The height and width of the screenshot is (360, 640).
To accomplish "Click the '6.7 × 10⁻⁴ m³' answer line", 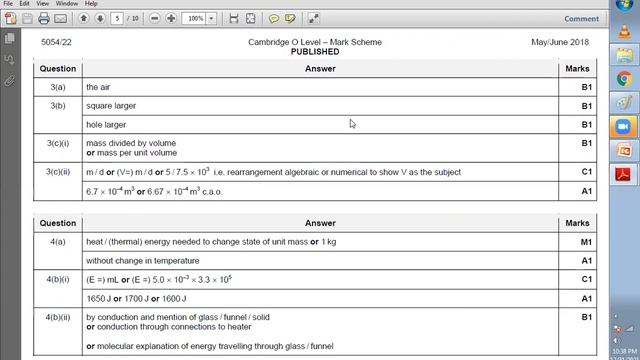I will pyautogui.click(x=154, y=191).
